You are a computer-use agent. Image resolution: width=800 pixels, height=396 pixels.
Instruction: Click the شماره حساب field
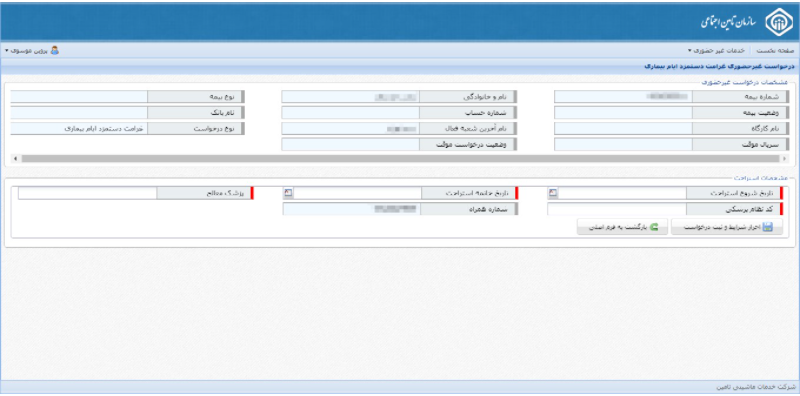coord(351,112)
